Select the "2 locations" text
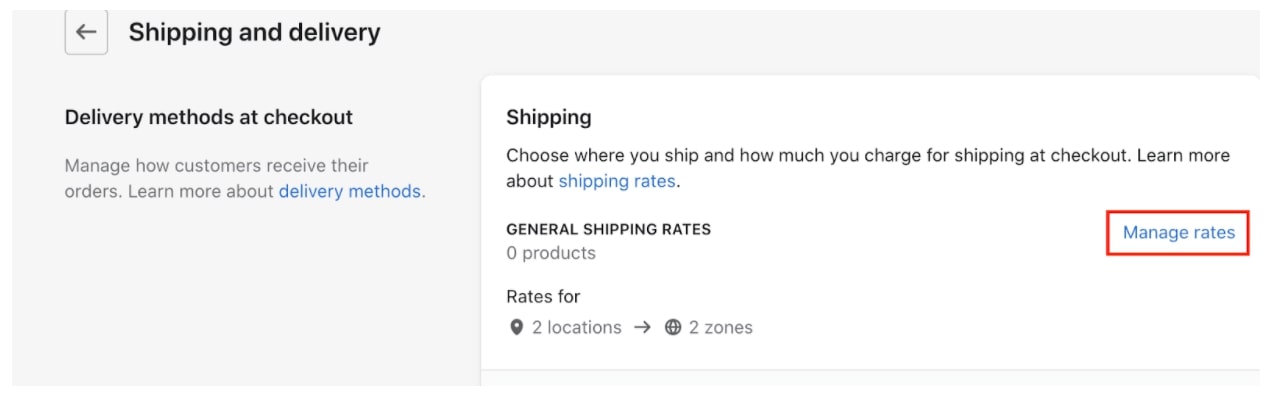Screen dimensions: 1268x394 click(x=577, y=328)
